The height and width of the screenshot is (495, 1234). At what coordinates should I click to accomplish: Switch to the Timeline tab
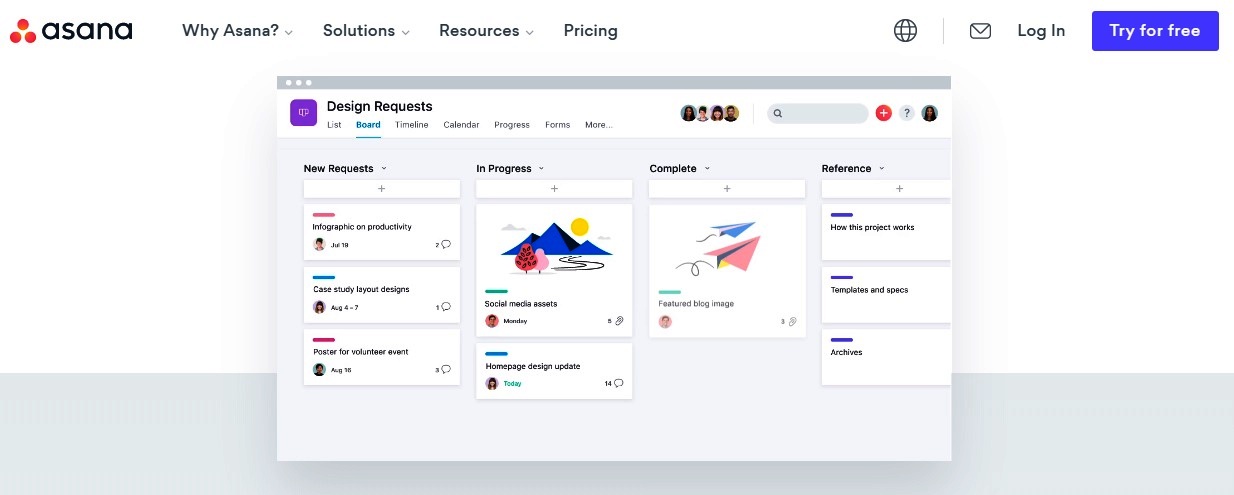pyautogui.click(x=411, y=125)
